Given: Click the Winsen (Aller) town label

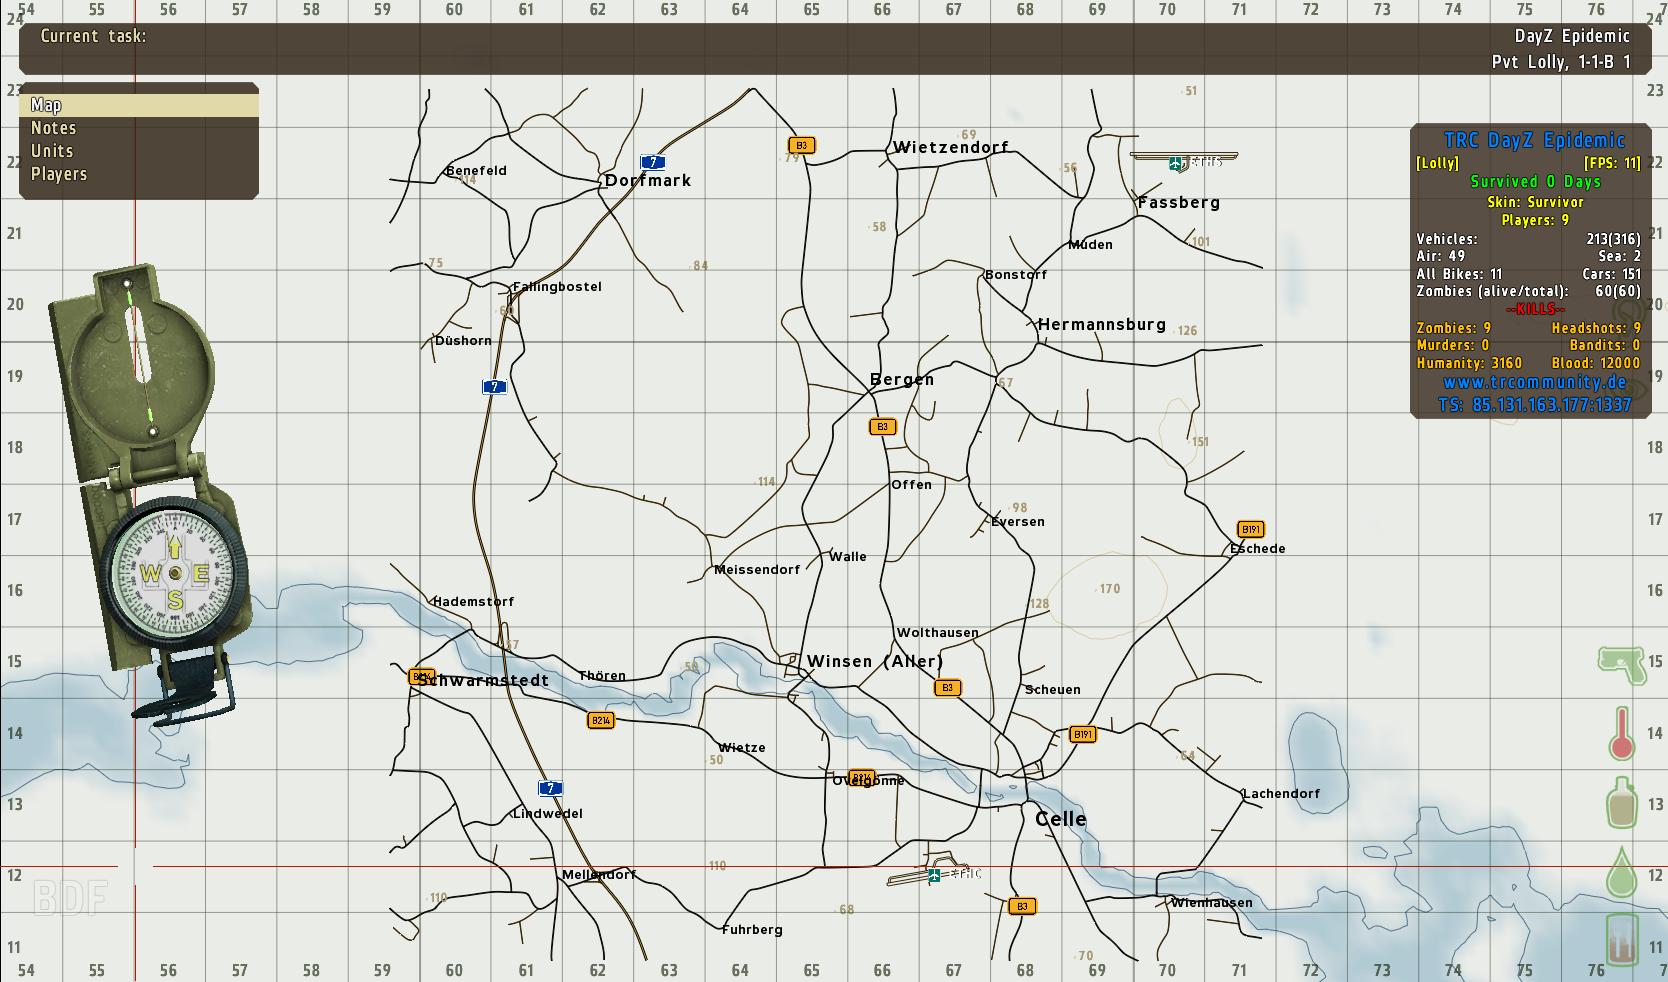Looking at the screenshot, I should coord(875,661).
